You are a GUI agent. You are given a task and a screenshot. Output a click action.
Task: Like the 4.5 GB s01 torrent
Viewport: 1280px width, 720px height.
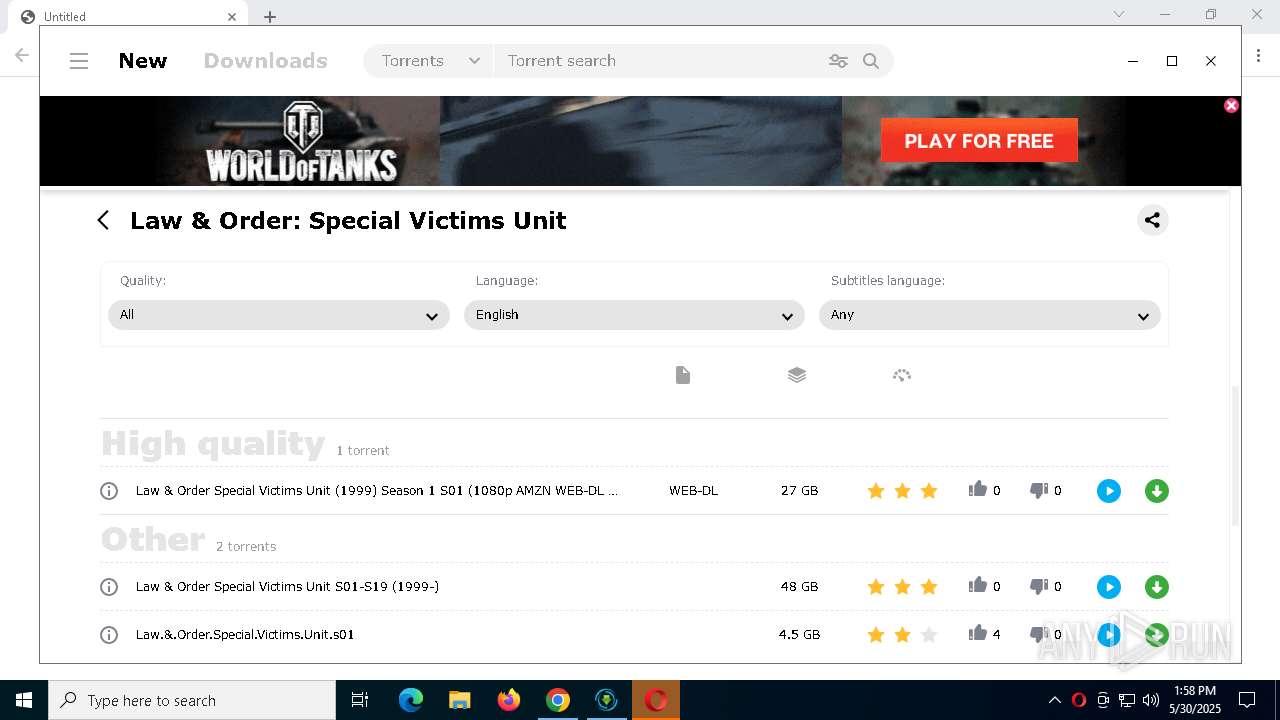click(x=978, y=633)
